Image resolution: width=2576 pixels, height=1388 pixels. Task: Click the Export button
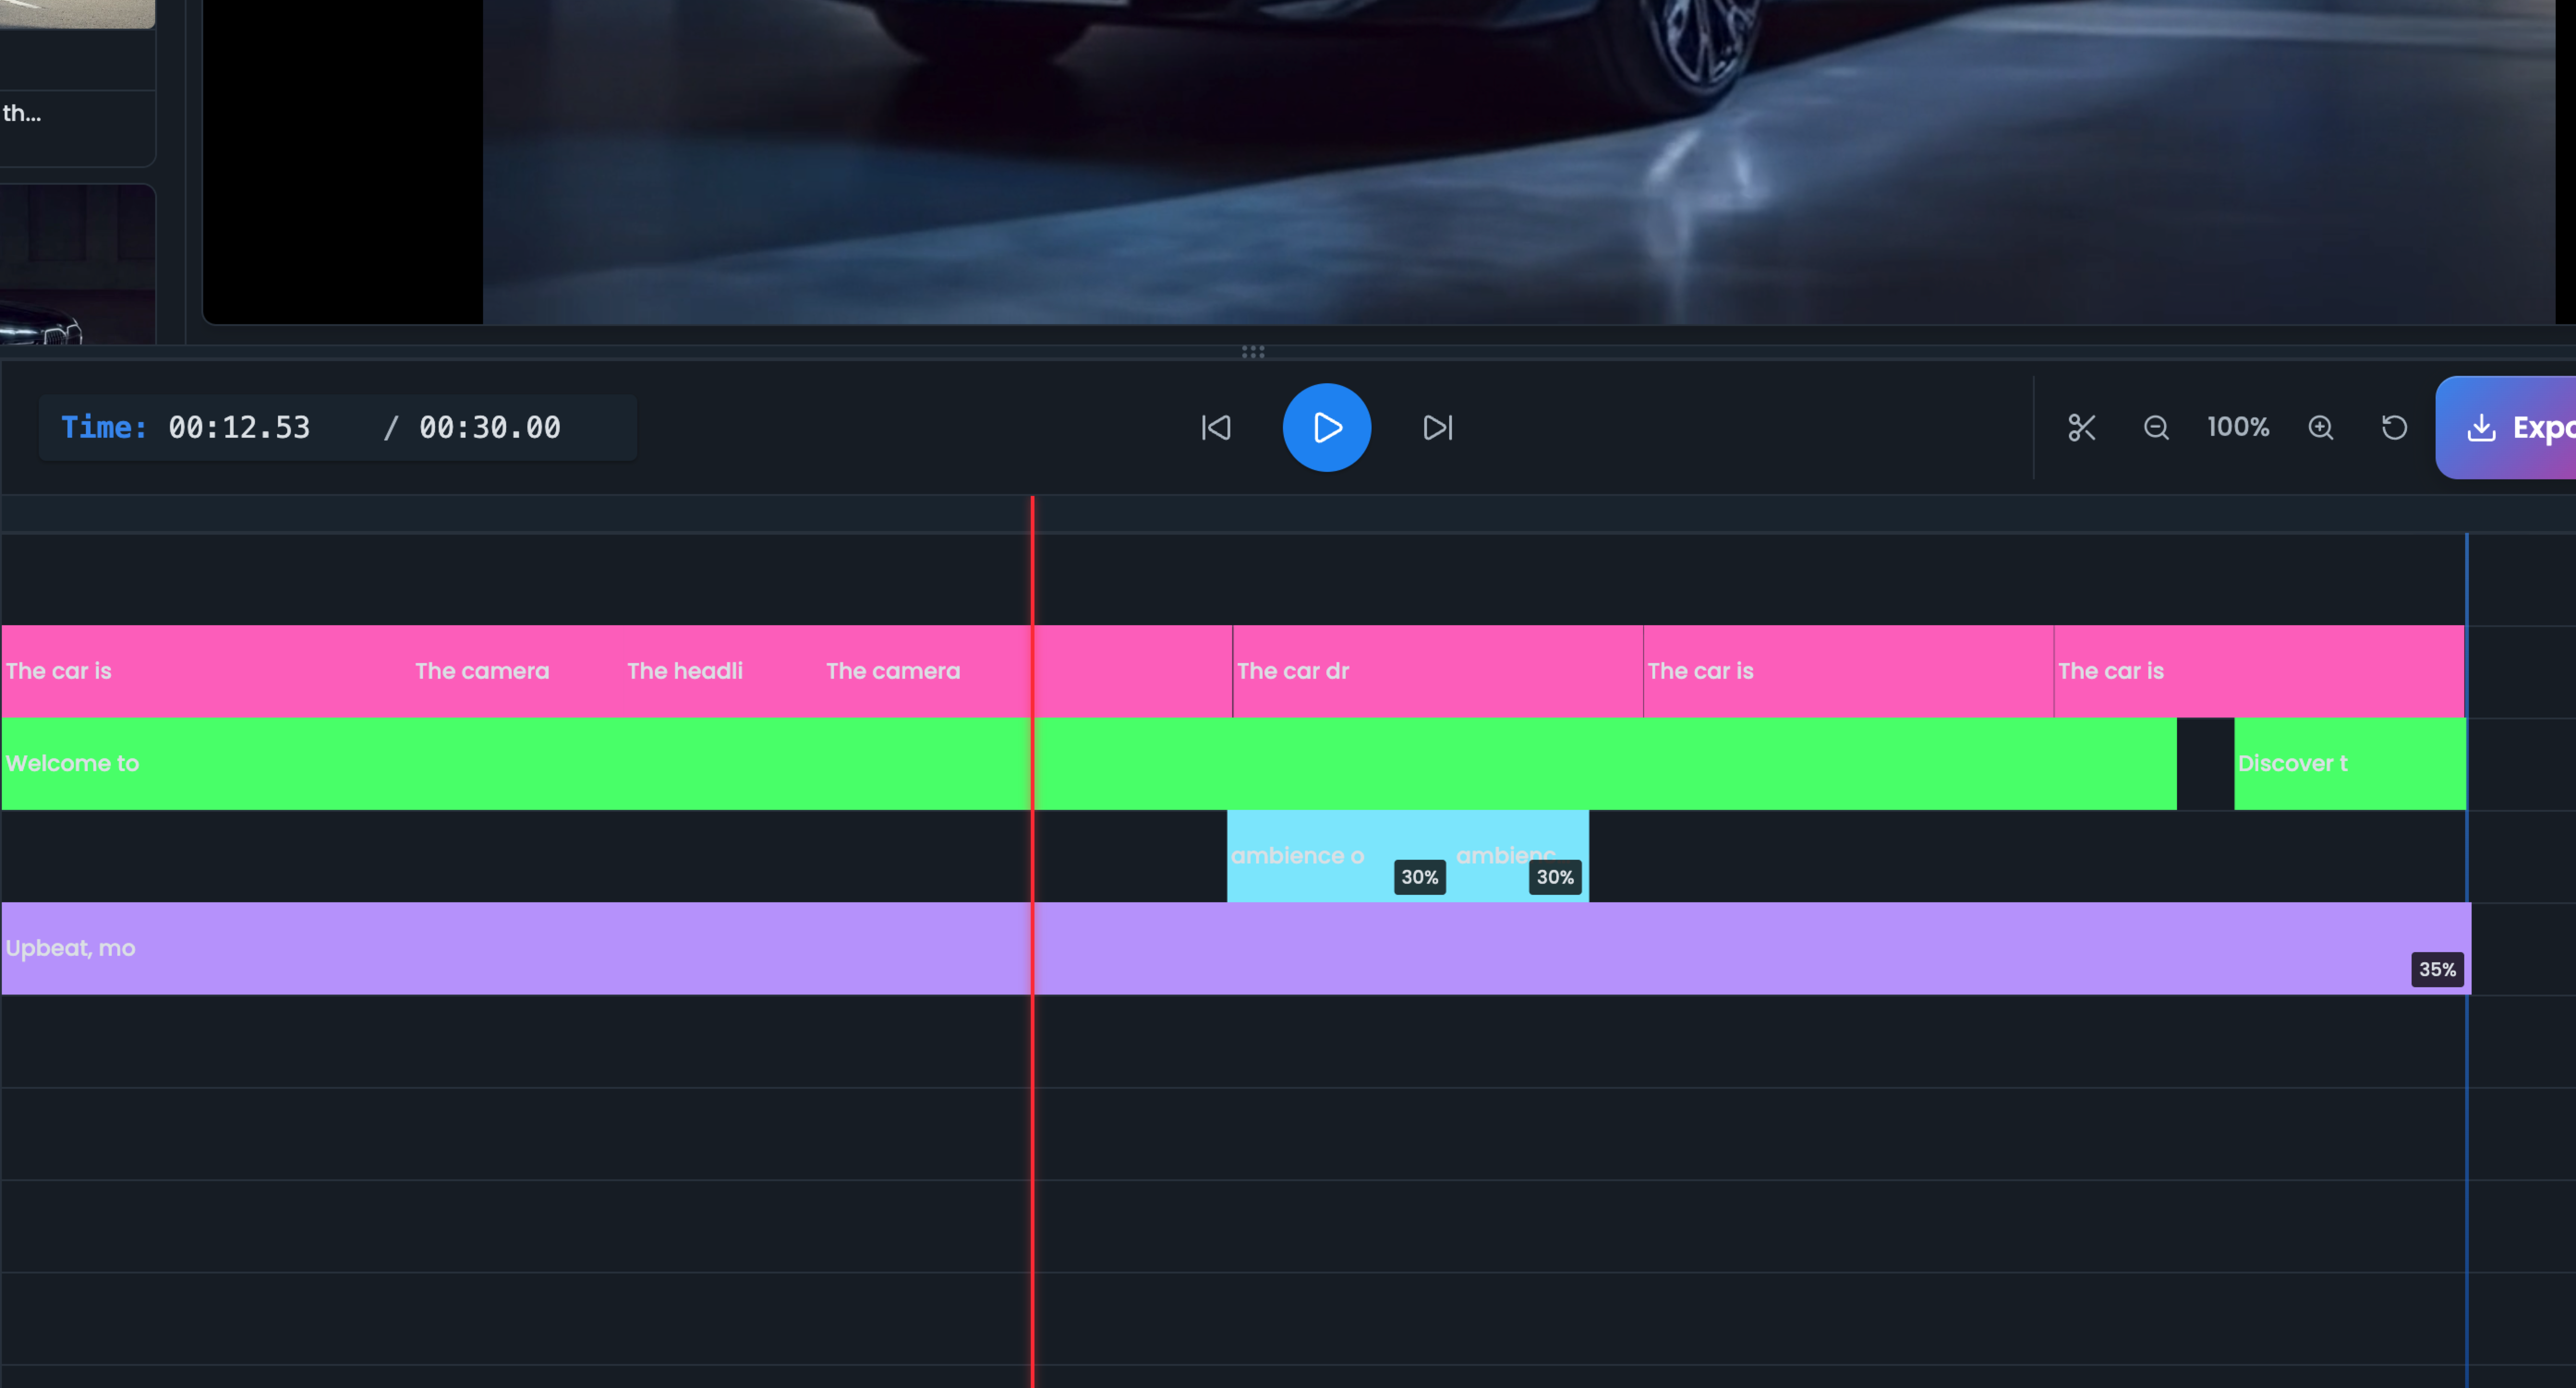click(x=2510, y=428)
